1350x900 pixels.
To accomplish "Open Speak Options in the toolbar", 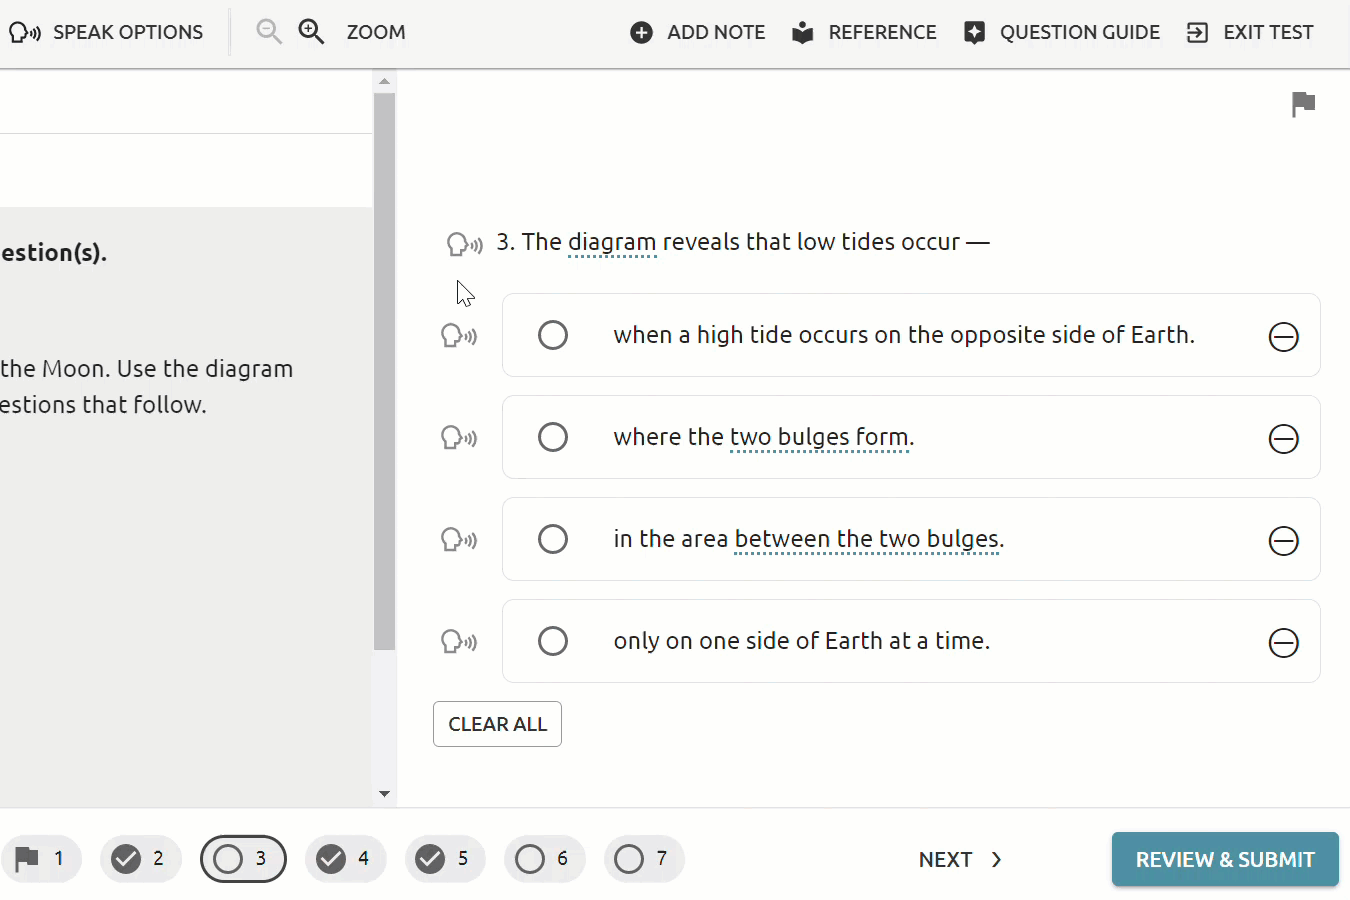I will (x=106, y=32).
